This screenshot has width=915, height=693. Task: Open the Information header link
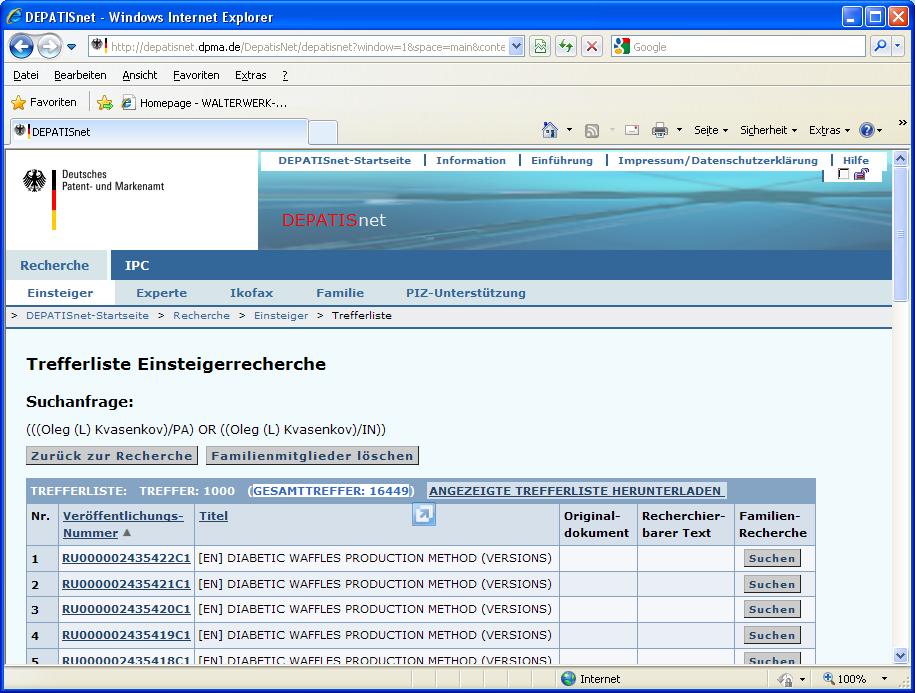pos(471,160)
